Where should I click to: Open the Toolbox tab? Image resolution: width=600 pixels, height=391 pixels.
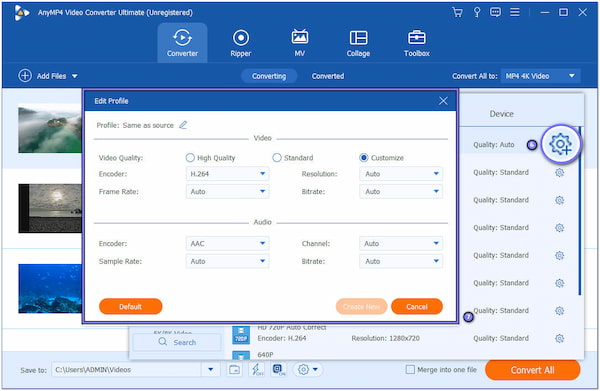point(417,43)
